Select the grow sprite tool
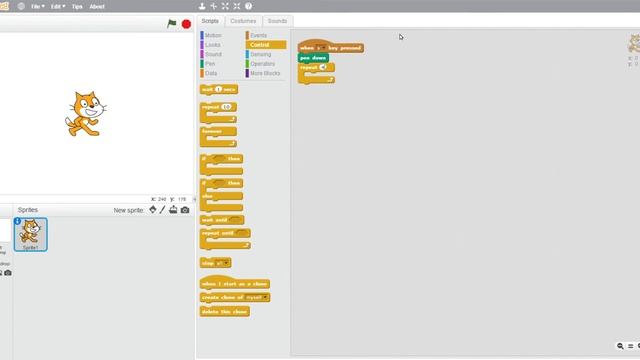This screenshot has width=640, height=360. pyautogui.click(x=225, y=6)
